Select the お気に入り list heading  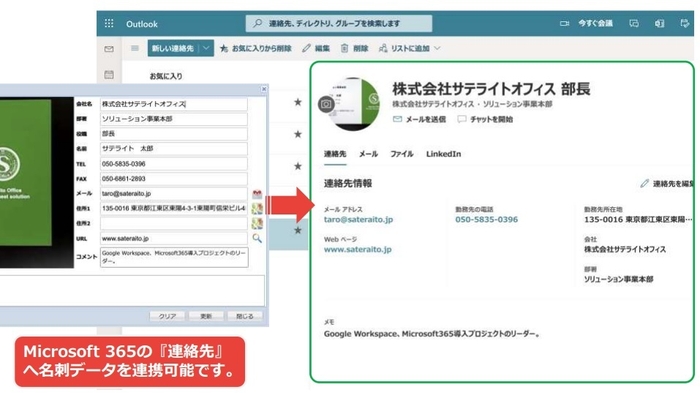tap(166, 76)
